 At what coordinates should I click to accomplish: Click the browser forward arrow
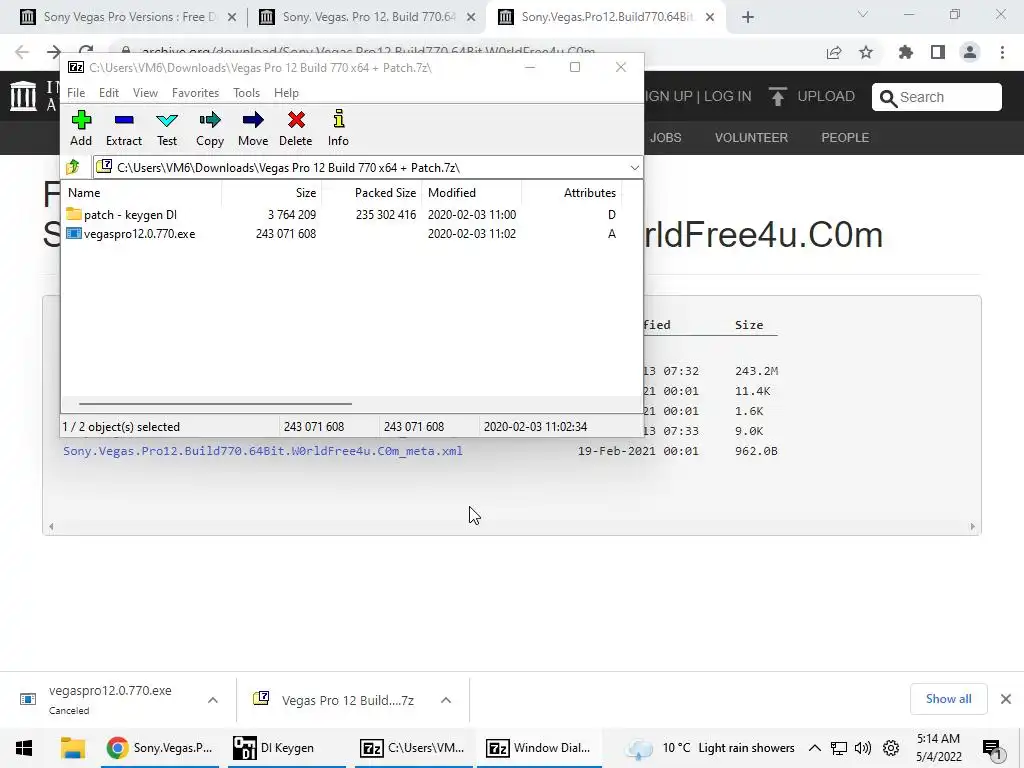(x=54, y=52)
